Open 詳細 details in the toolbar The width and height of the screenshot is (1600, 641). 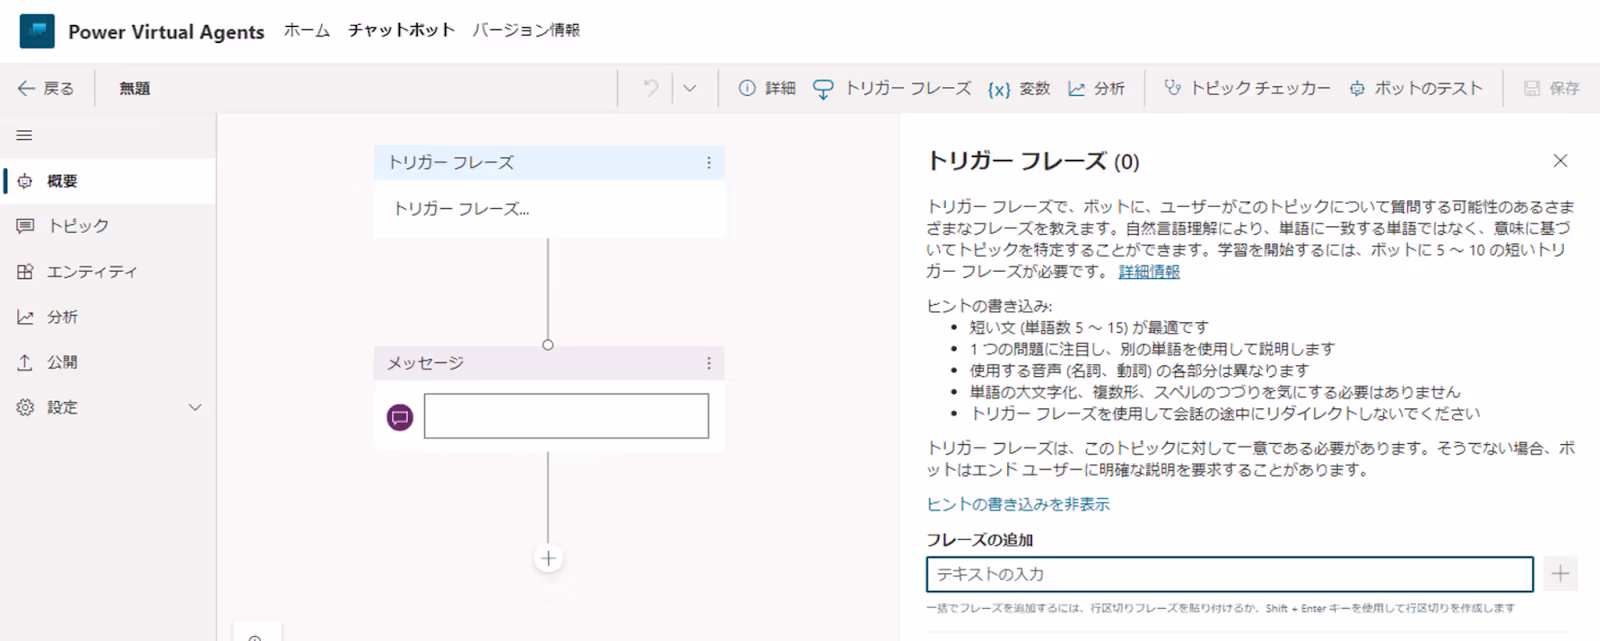pos(767,88)
